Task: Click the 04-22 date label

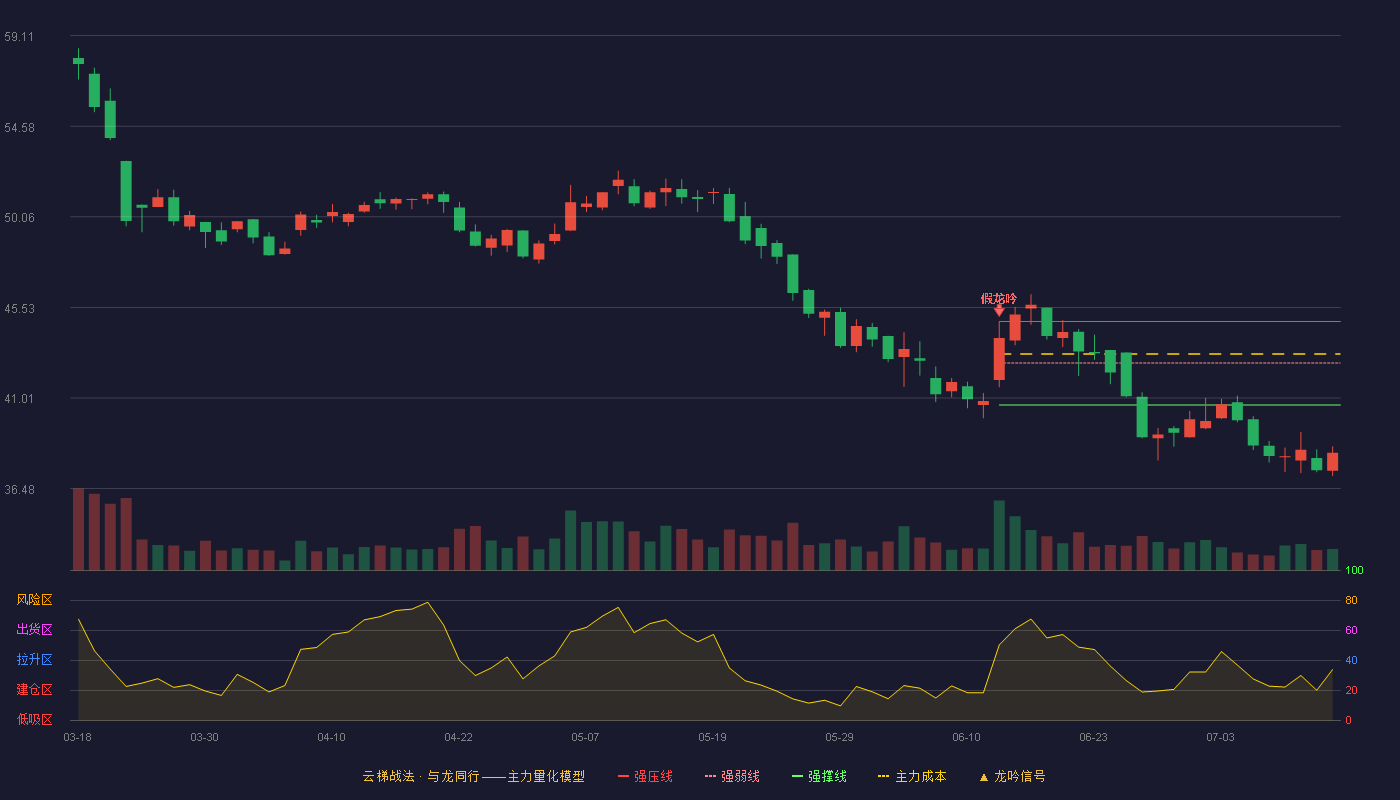Action: (x=458, y=737)
